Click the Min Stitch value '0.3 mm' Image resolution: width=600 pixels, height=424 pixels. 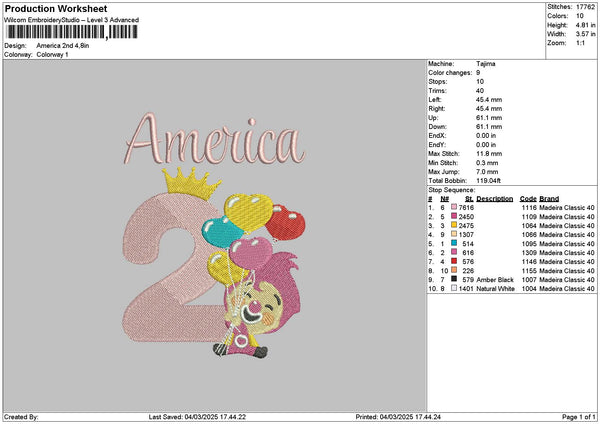tap(487, 163)
